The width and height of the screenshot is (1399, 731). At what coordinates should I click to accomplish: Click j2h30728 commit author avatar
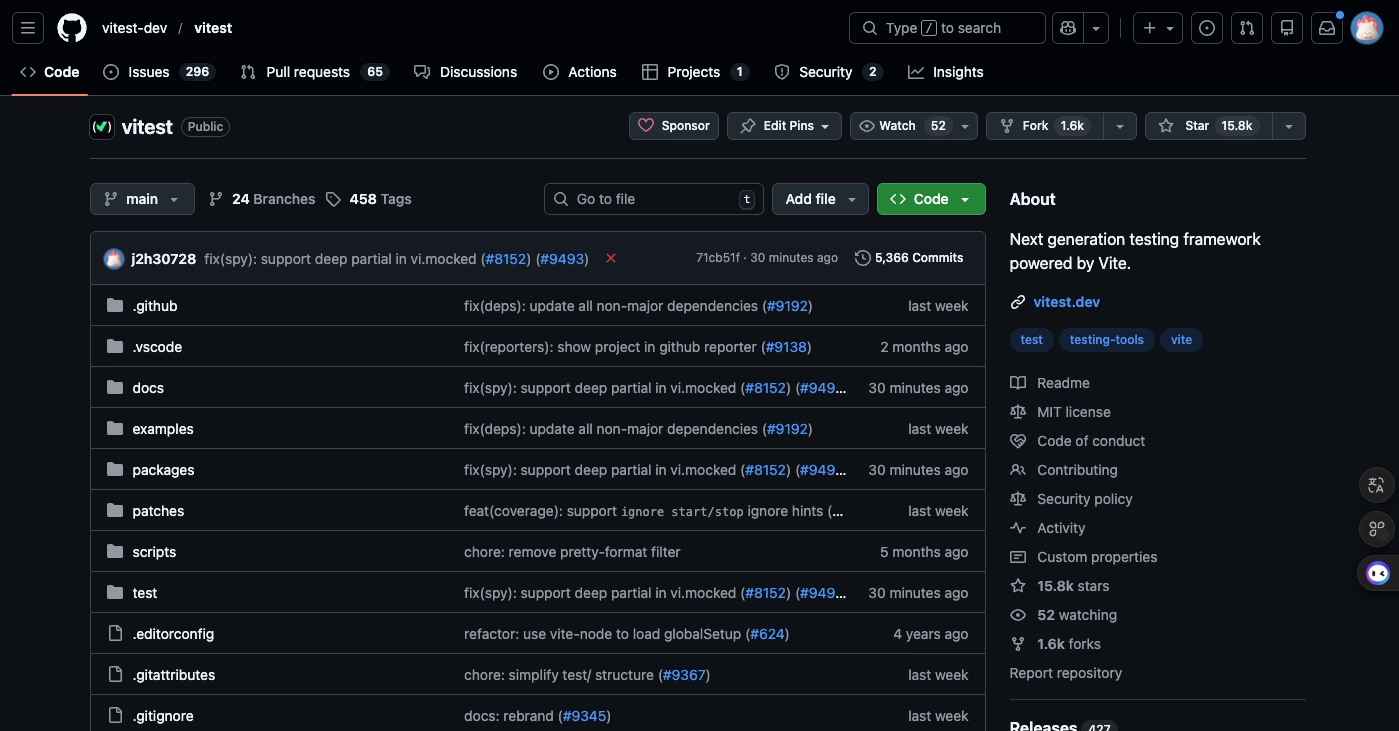(x=114, y=259)
